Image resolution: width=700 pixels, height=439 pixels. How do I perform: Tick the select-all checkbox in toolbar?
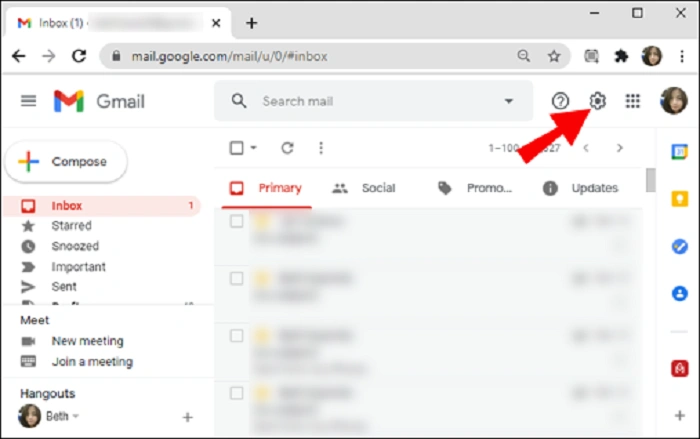[x=237, y=148]
